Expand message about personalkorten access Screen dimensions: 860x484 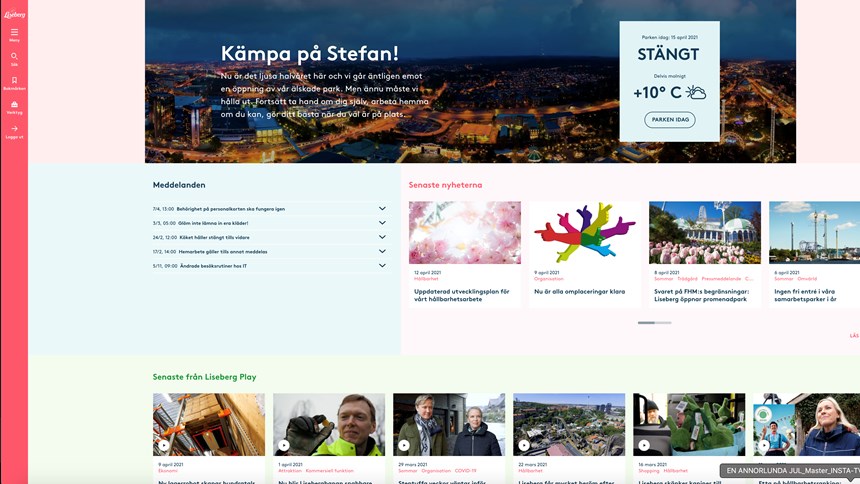(x=382, y=209)
